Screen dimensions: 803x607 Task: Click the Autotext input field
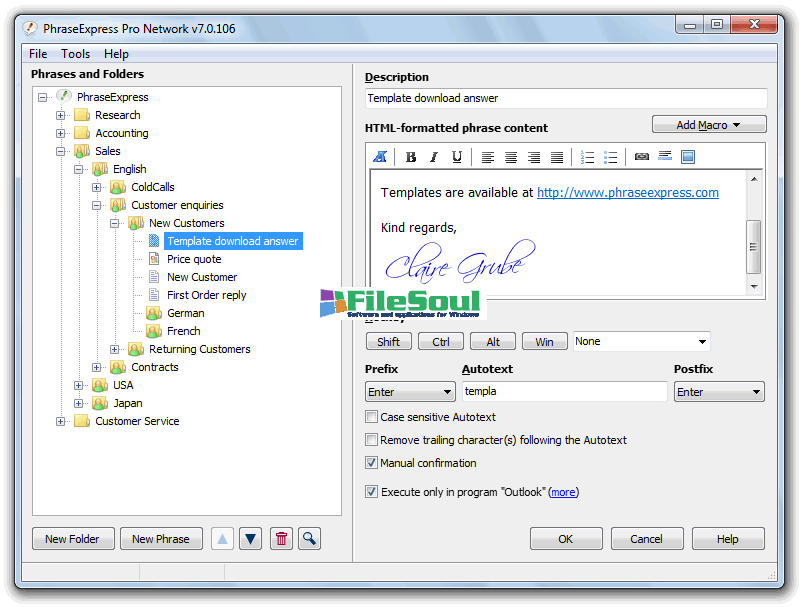click(x=564, y=392)
